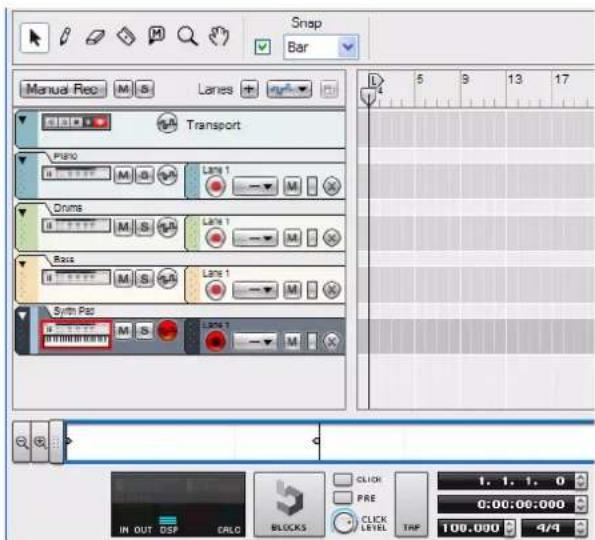Select the Eraser tool
The height and width of the screenshot is (540, 595).
[x=95, y=37]
